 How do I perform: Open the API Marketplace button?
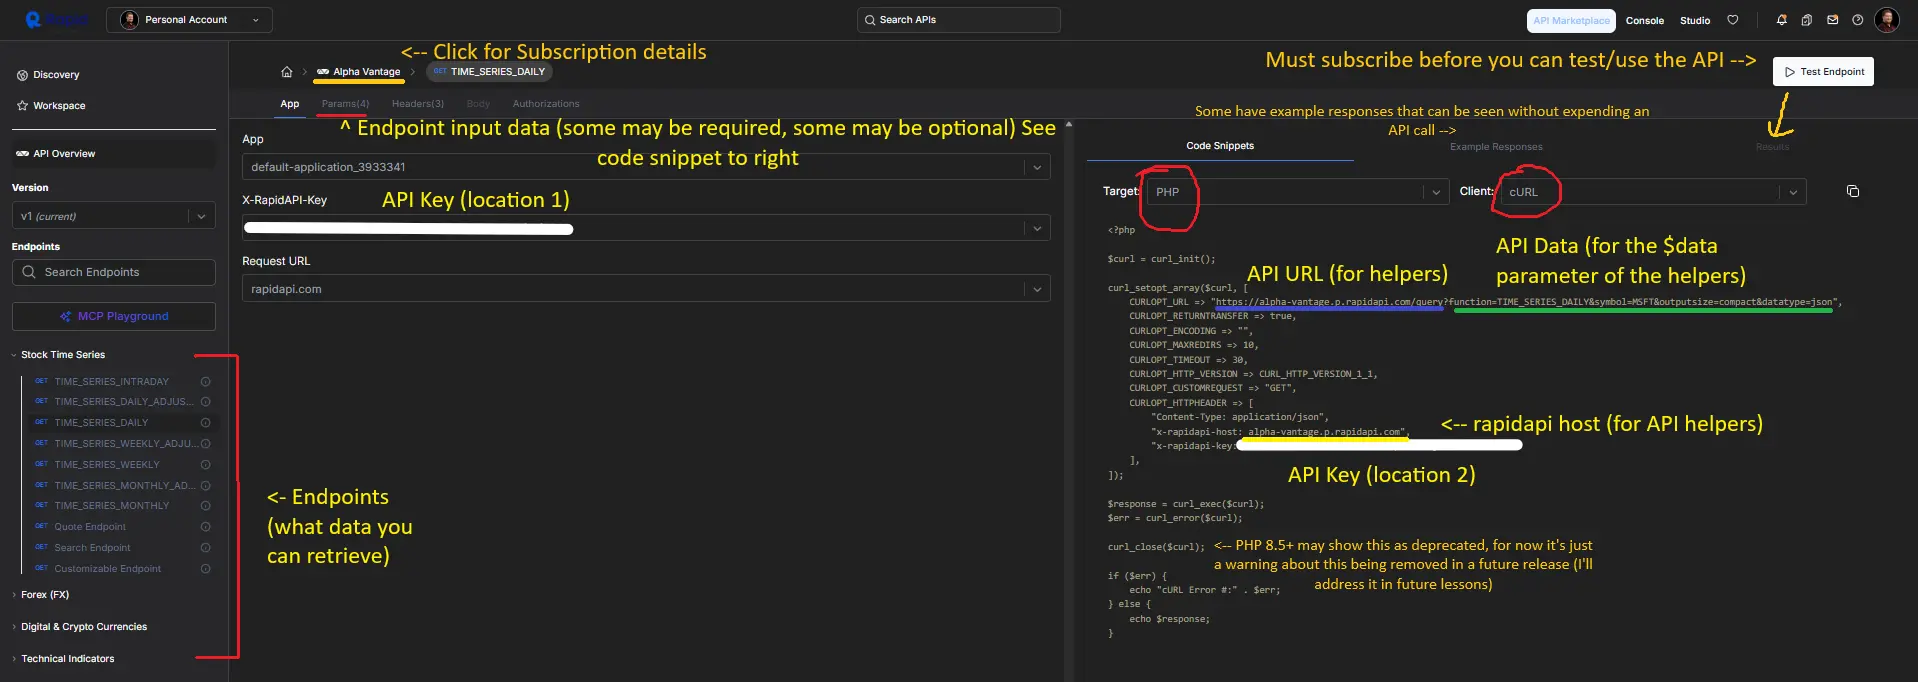(x=1571, y=20)
